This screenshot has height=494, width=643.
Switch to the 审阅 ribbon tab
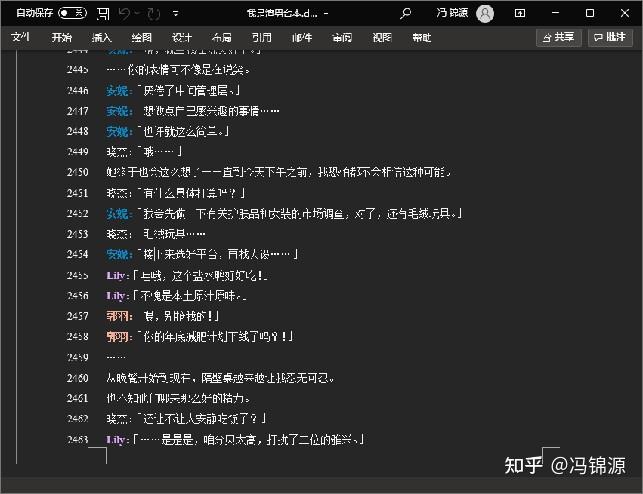tap(342, 38)
